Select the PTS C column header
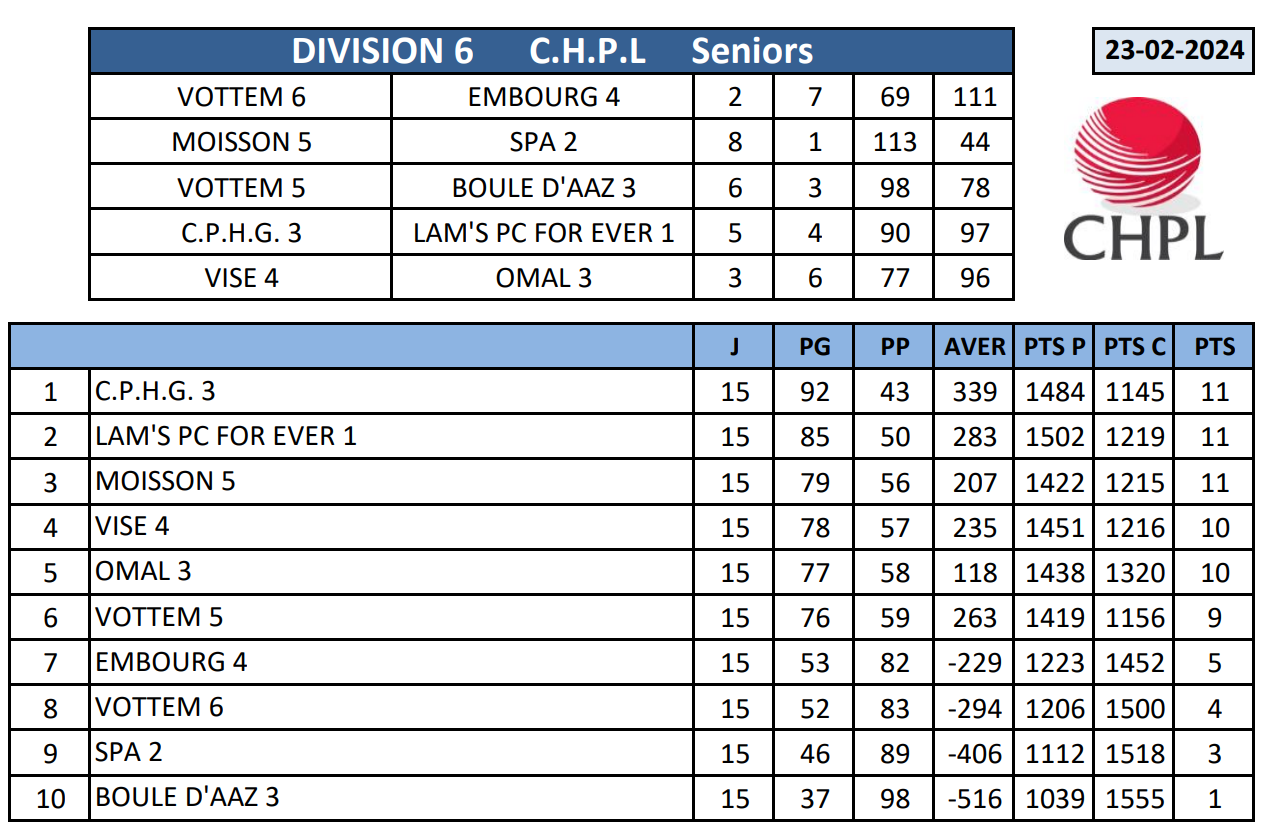Screen dimensions: 1264x826 (1134, 347)
